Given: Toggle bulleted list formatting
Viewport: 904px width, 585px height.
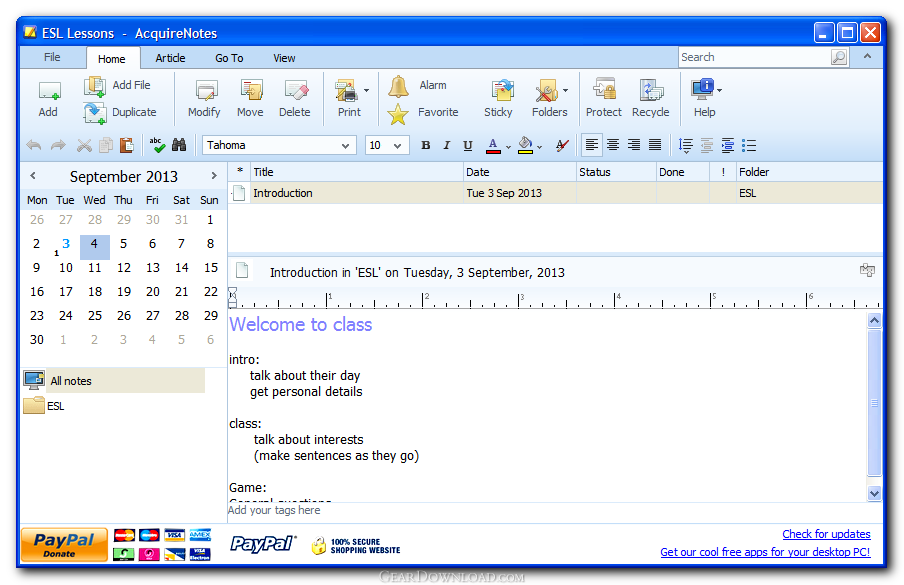Looking at the screenshot, I should pyautogui.click(x=749, y=145).
